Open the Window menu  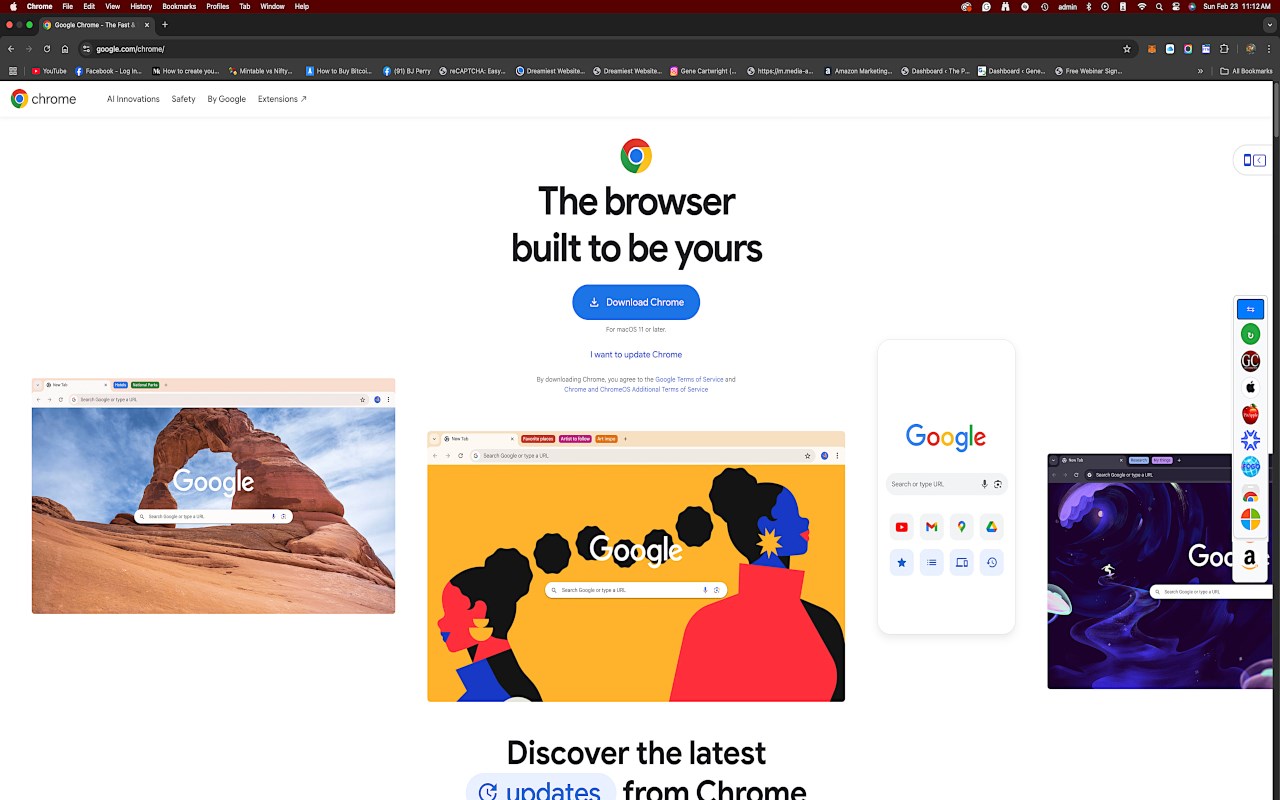[x=272, y=7]
